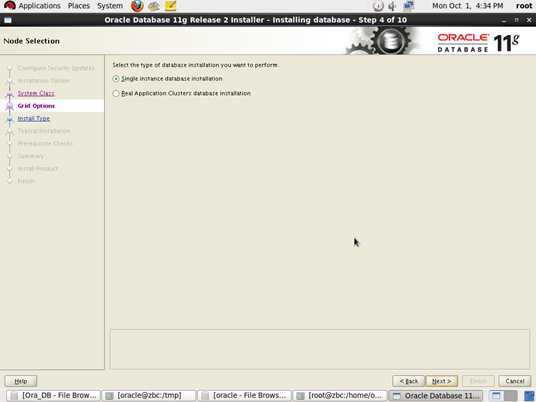Switch to root@zbc terminal in taskbar

point(340,396)
